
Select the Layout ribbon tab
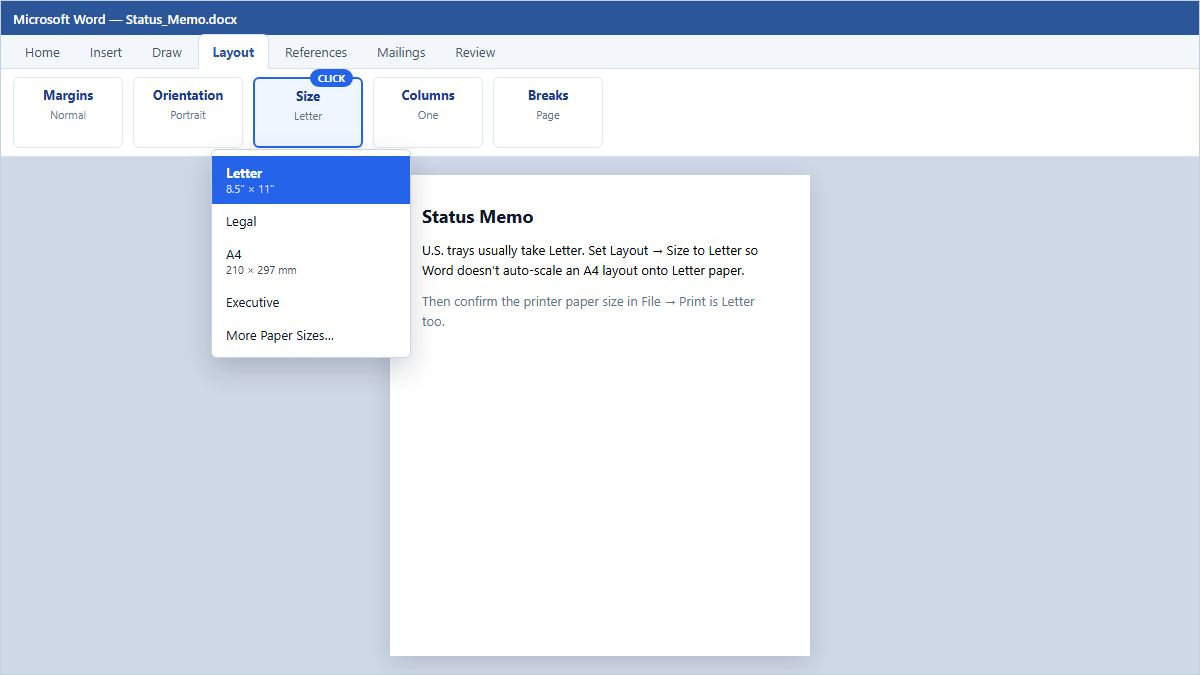(233, 52)
